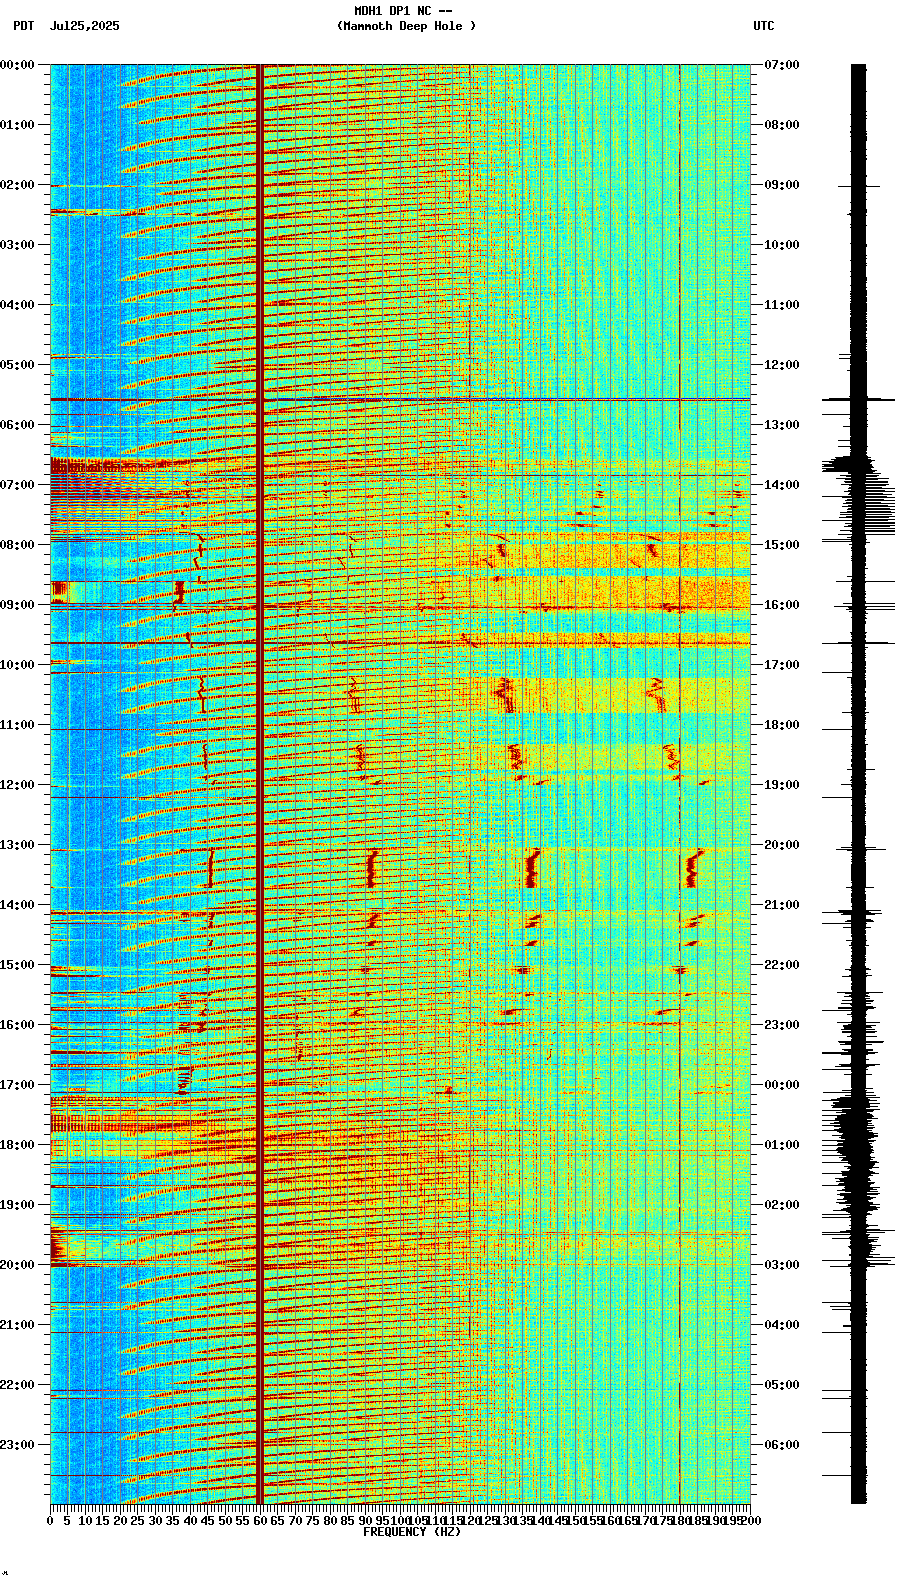Select the 07:00 PDT time label
Image resolution: width=902 pixels, height=1584 pixels.
tap(17, 485)
